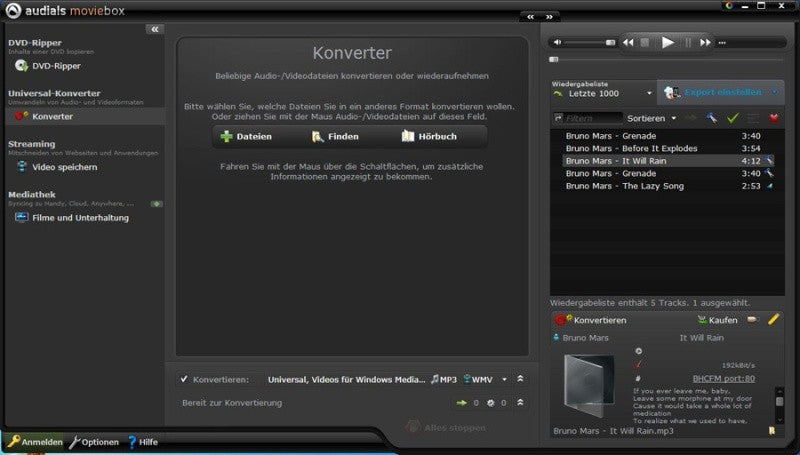Open the conversion format profile dropdown arrow
The image size is (800, 455).
504,379
